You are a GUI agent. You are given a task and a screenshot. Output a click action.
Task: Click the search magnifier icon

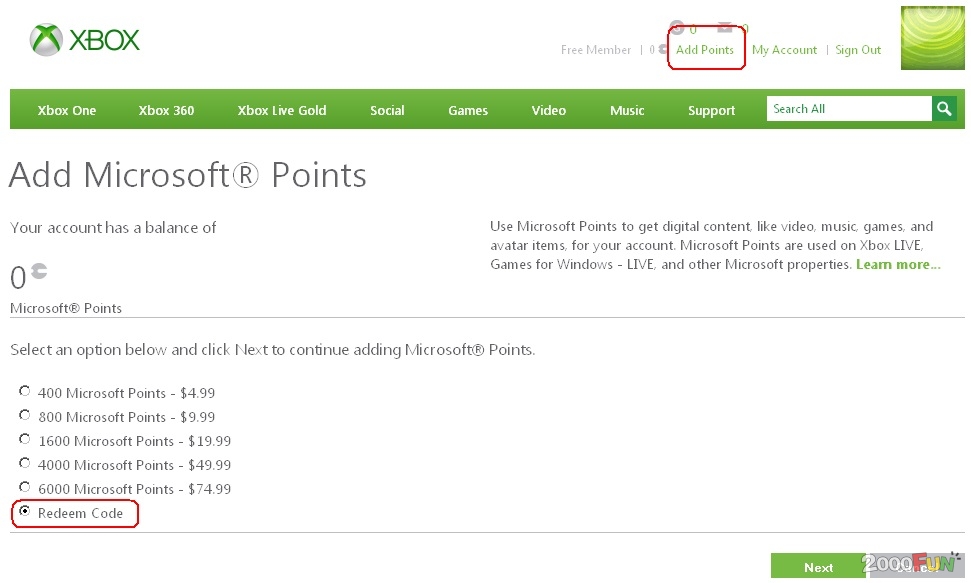[x=944, y=109]
